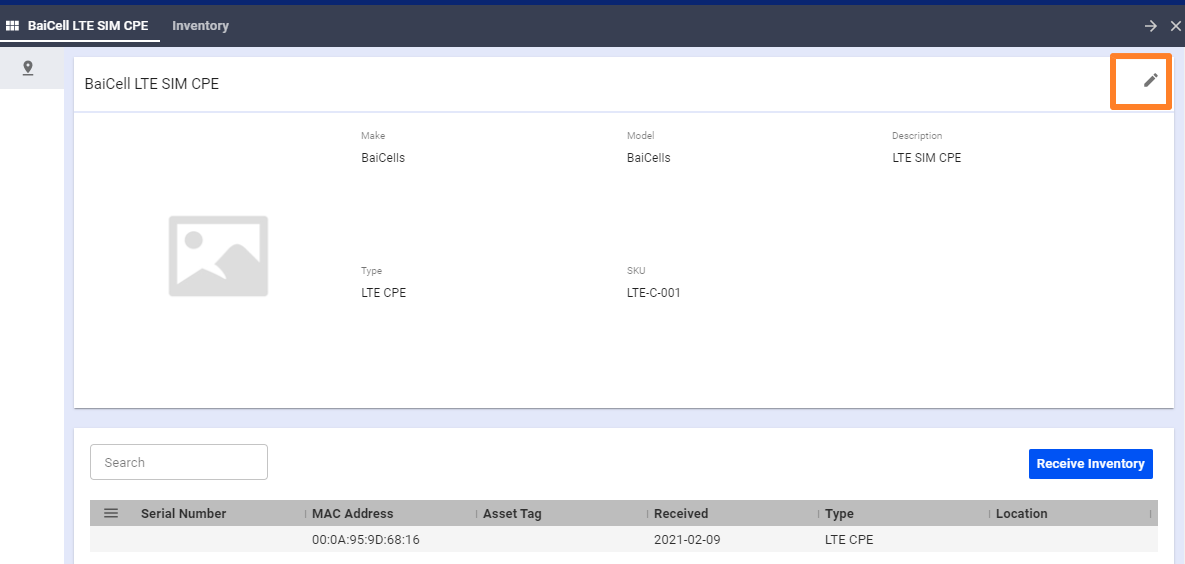Screen dimensions: 1185x564
Task: Click the grid icon beside BaiCell LTE SIM CPE tab
Action: (12, 26)
